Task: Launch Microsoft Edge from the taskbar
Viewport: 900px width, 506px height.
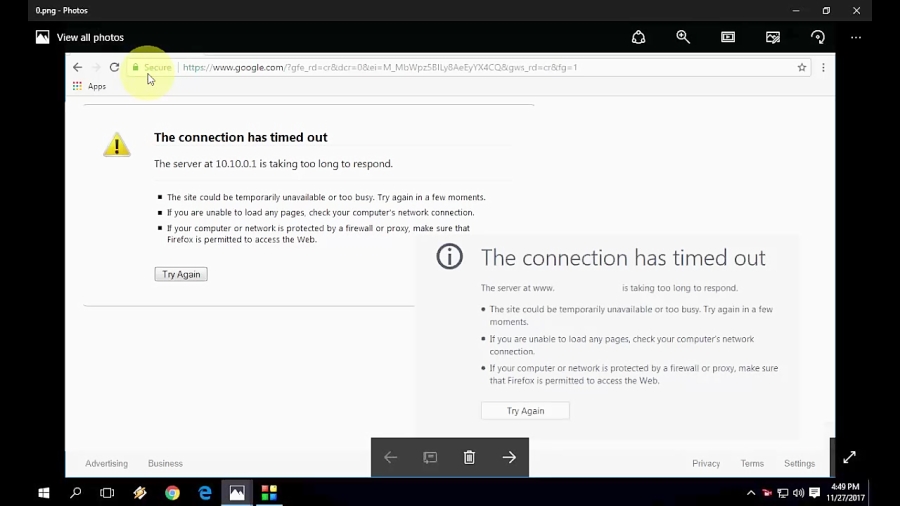Action: coord(205,493)
